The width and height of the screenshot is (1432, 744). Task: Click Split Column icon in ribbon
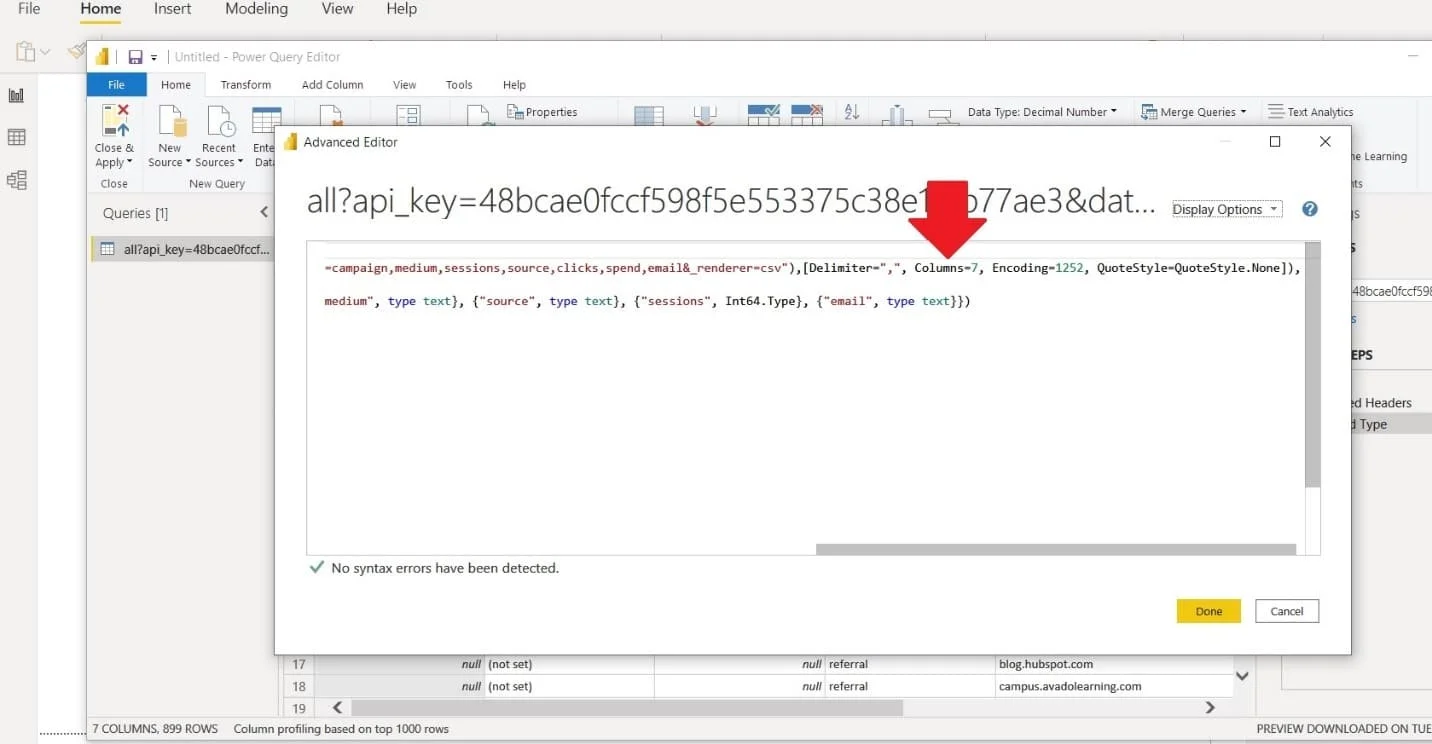897,116
